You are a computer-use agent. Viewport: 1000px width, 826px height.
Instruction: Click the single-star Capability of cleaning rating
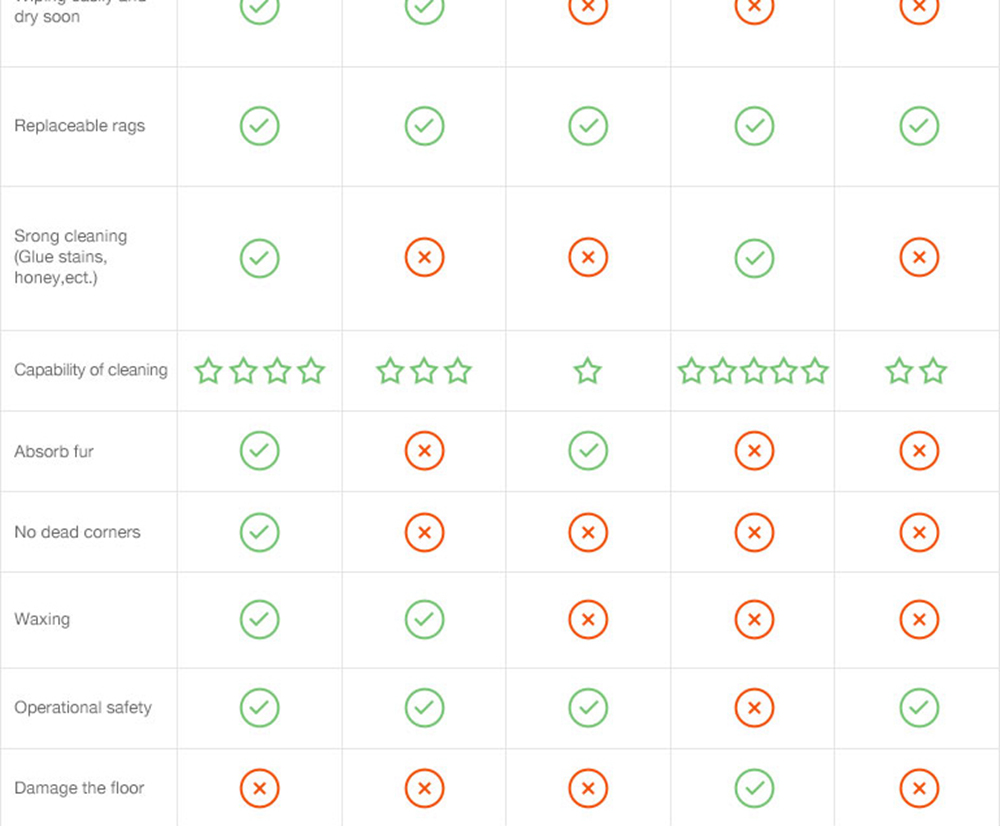[588, 371]
